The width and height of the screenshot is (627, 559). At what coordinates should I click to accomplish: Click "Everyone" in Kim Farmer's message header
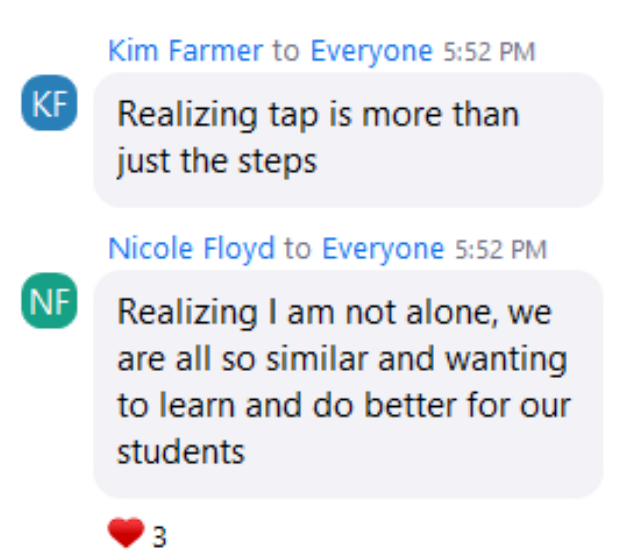pyautogui.click(x=371, y=51)
